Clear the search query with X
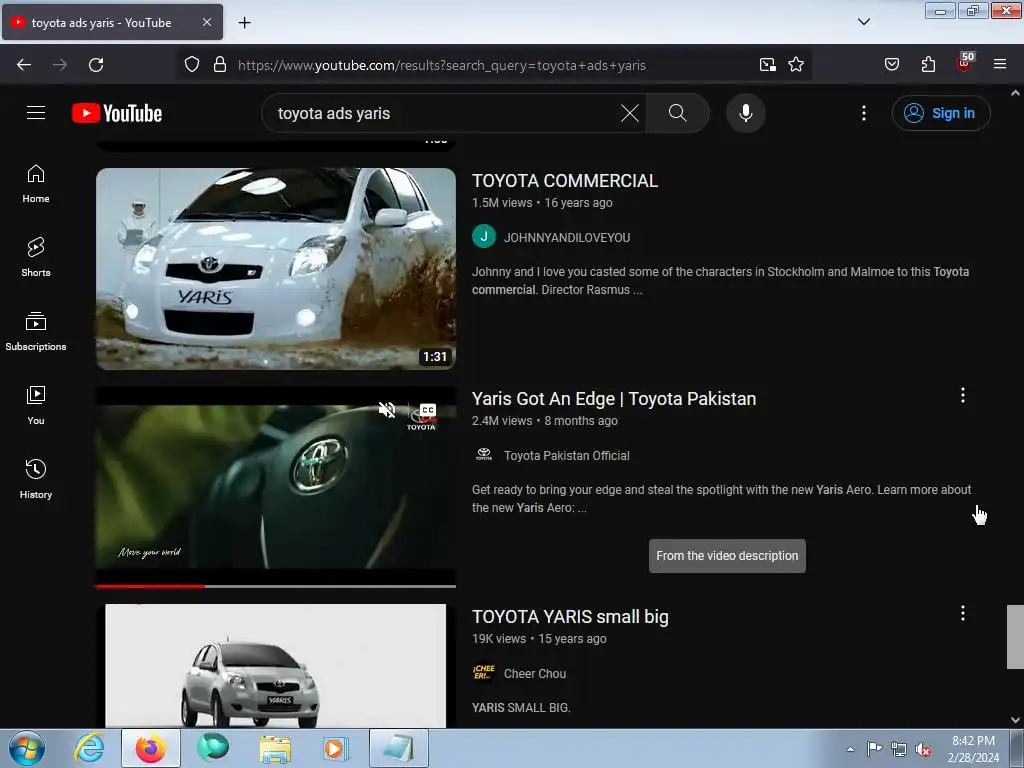The image size is (1024, 768). point(630,113)
